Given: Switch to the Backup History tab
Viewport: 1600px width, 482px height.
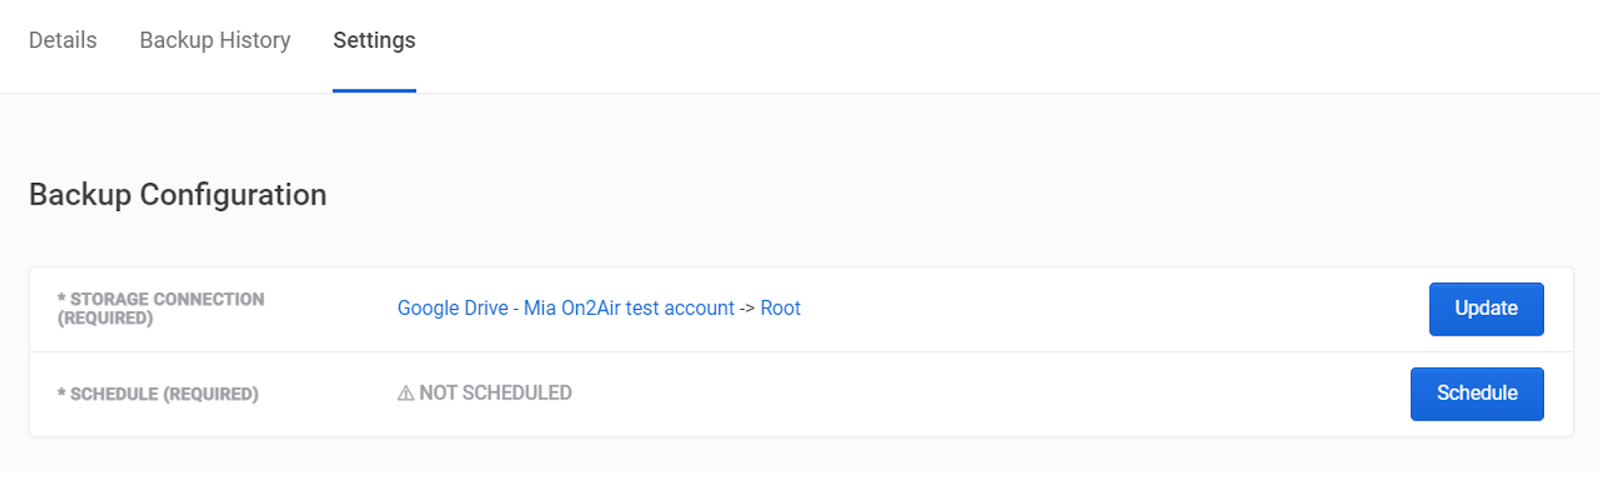Looking at the screenshot, I should pyautogui.click(x=215, y=40).
